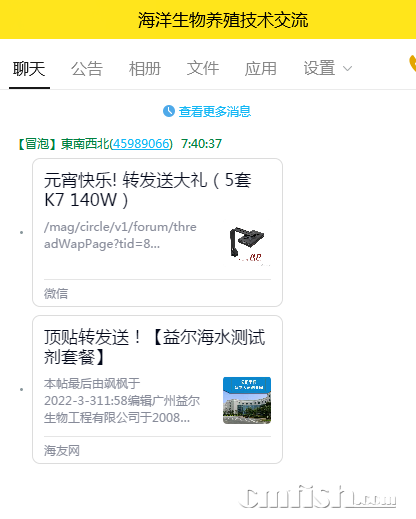Click the 本帖最后由飒枫于 description text
The width and height of the screenshot is (416, 519).
[x=122, y=400]
